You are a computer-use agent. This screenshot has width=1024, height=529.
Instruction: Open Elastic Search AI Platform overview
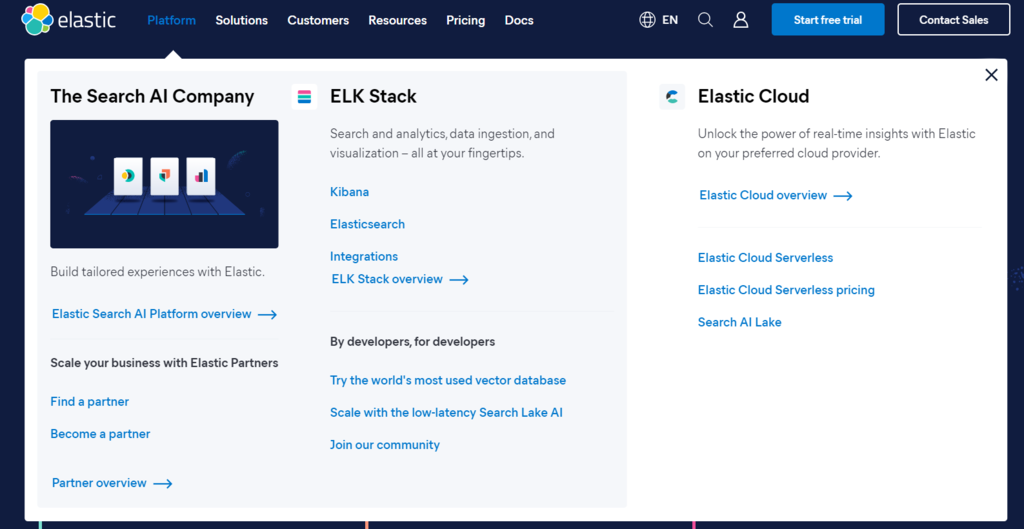(x=152, y=314)
